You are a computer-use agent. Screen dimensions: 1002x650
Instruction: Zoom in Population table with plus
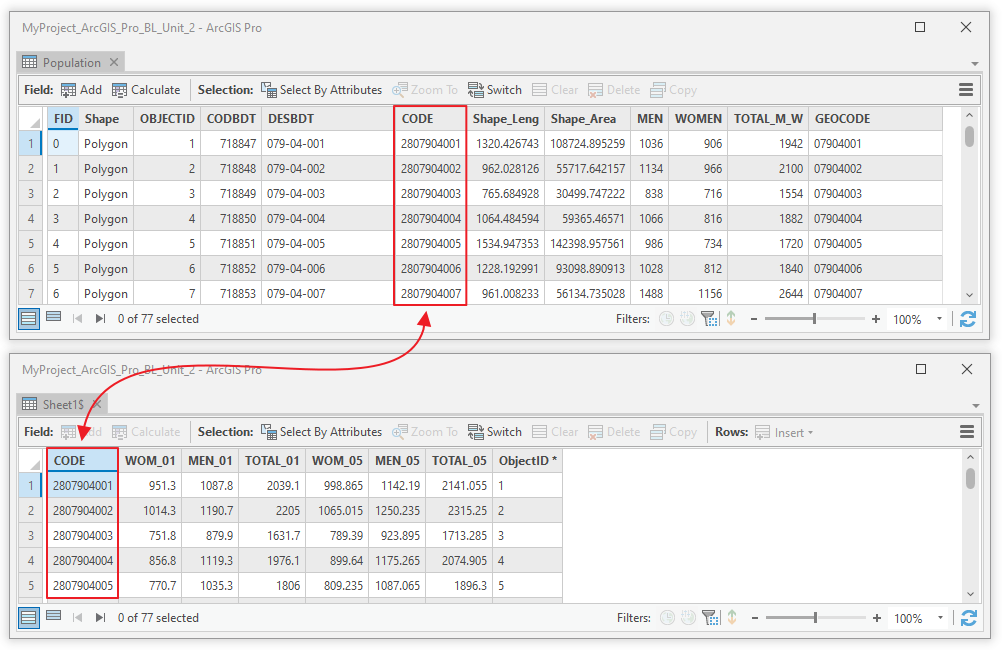click(875, 319)
